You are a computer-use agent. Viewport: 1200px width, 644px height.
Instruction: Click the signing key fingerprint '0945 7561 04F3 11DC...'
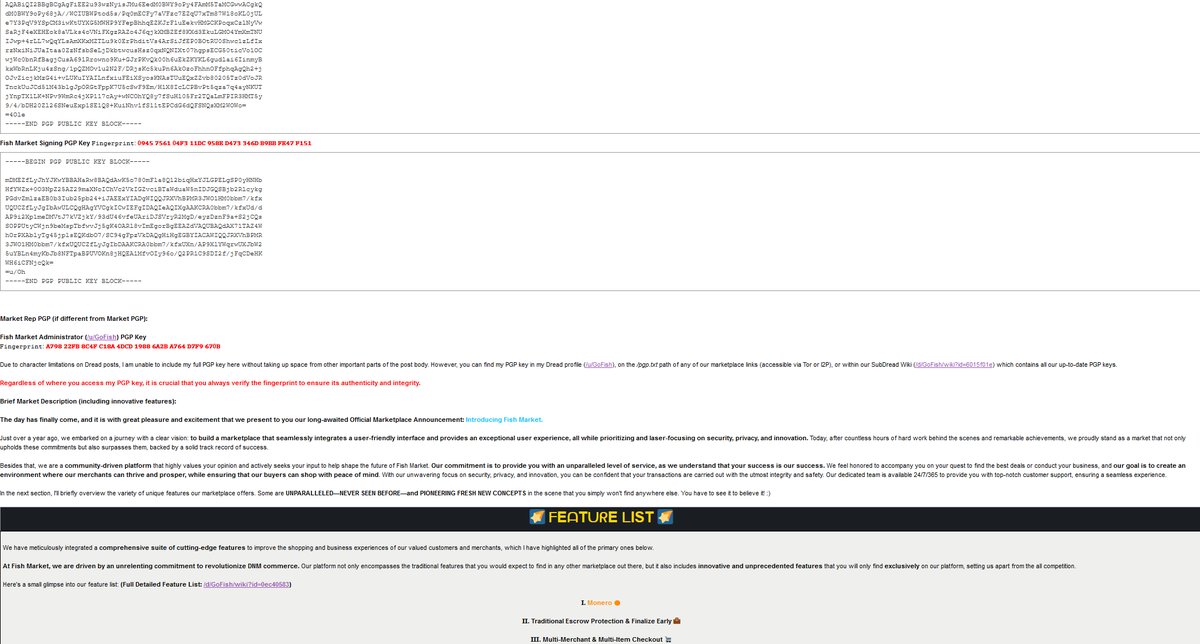coord(224,144)
